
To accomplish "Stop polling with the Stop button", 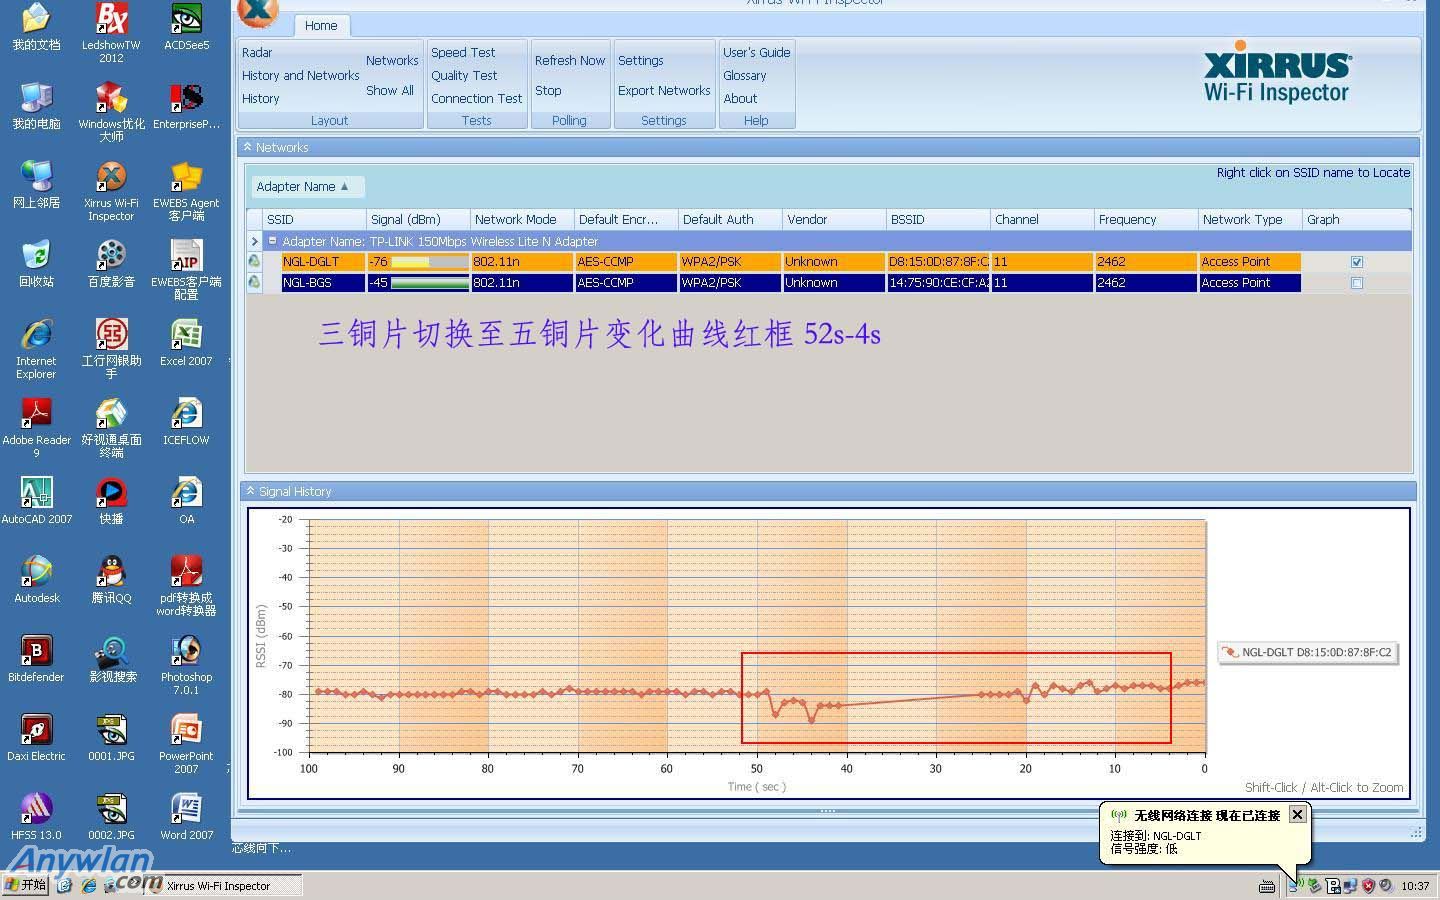I will click(x=548, y=90).
